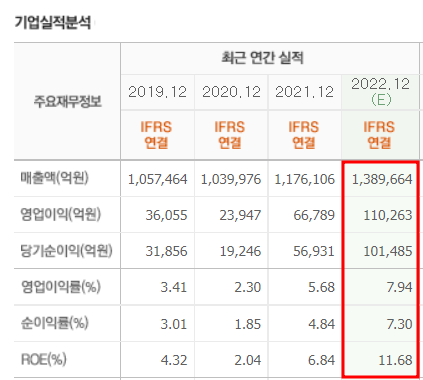Select the 영업이익률(%) row label
Image resolution: width=423 pixels, height=380 pixels.
(x=61, y=287)
